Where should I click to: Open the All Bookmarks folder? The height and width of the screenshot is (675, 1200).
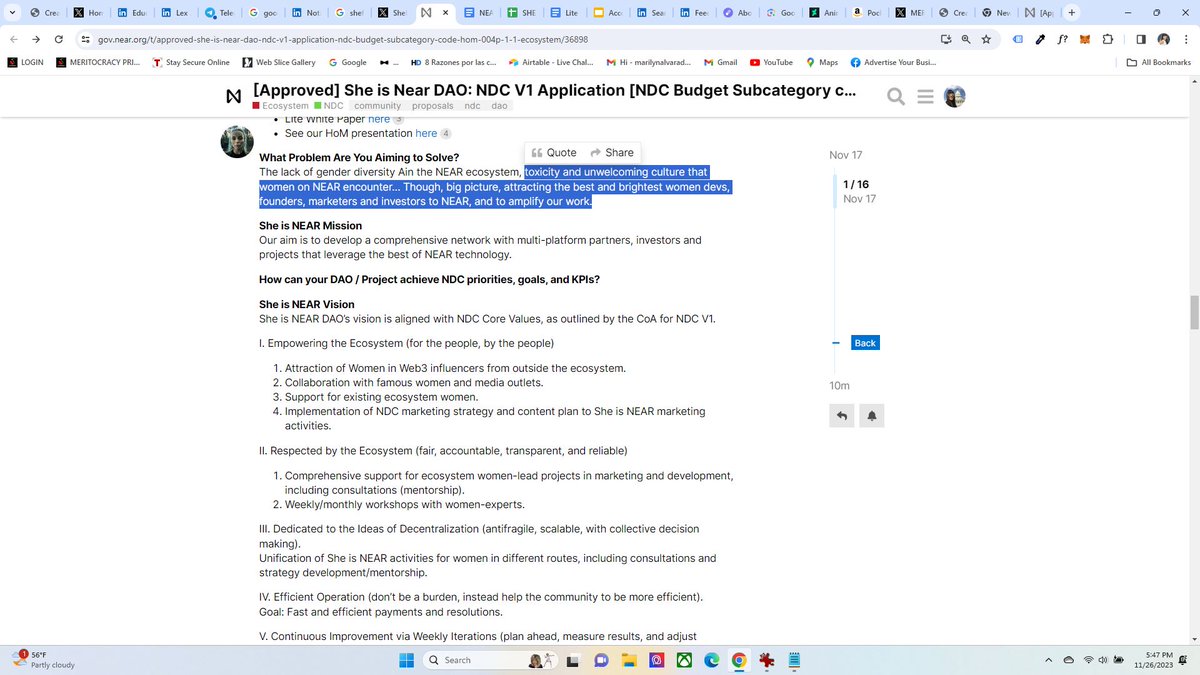point(1158,62)
